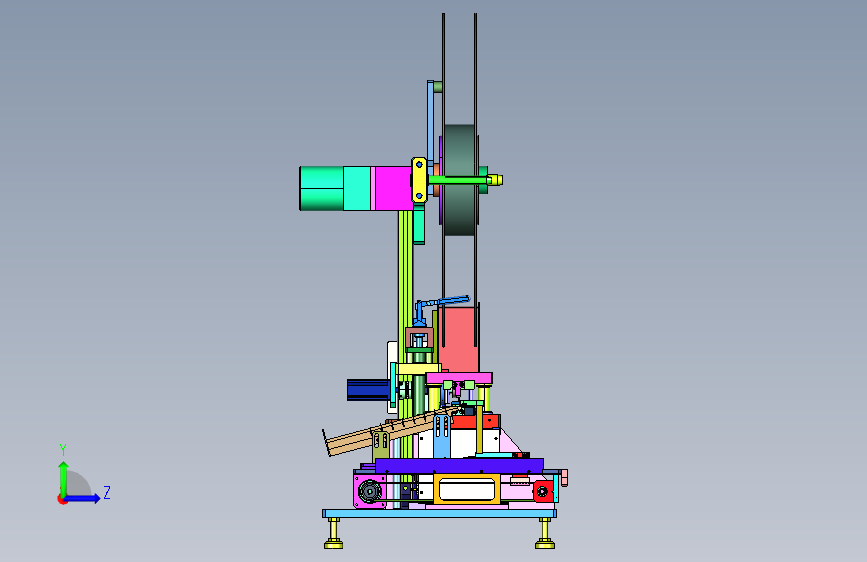Image resolution: width=867 pixels, height=562 pixels.
Task: Select the round fan grille in the magenta housing
Action: click(369, 491)
